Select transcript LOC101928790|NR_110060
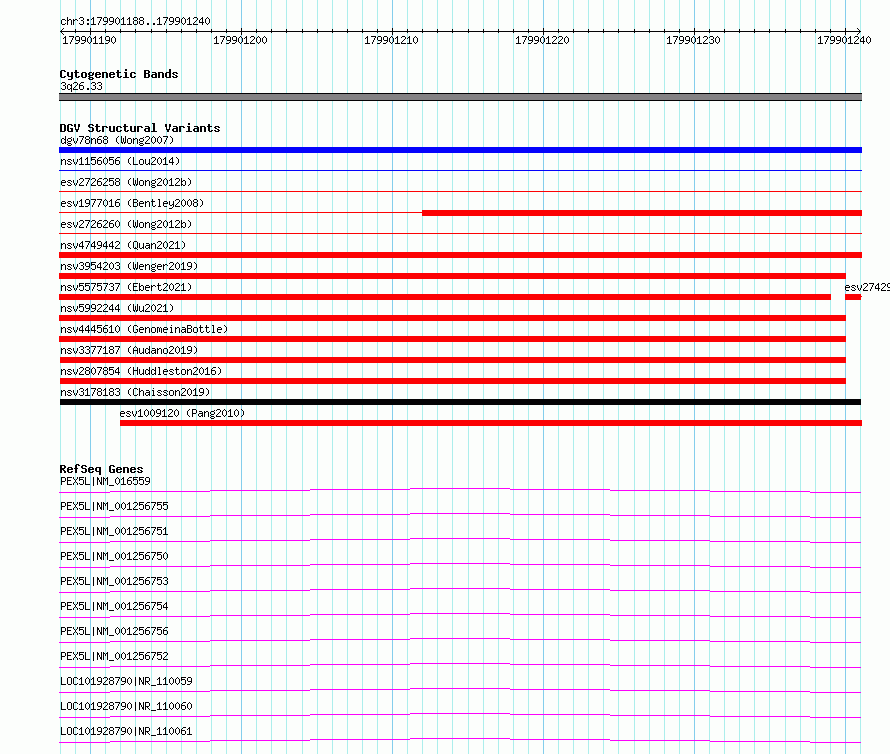The image size is (890, 754). [126, 706]
